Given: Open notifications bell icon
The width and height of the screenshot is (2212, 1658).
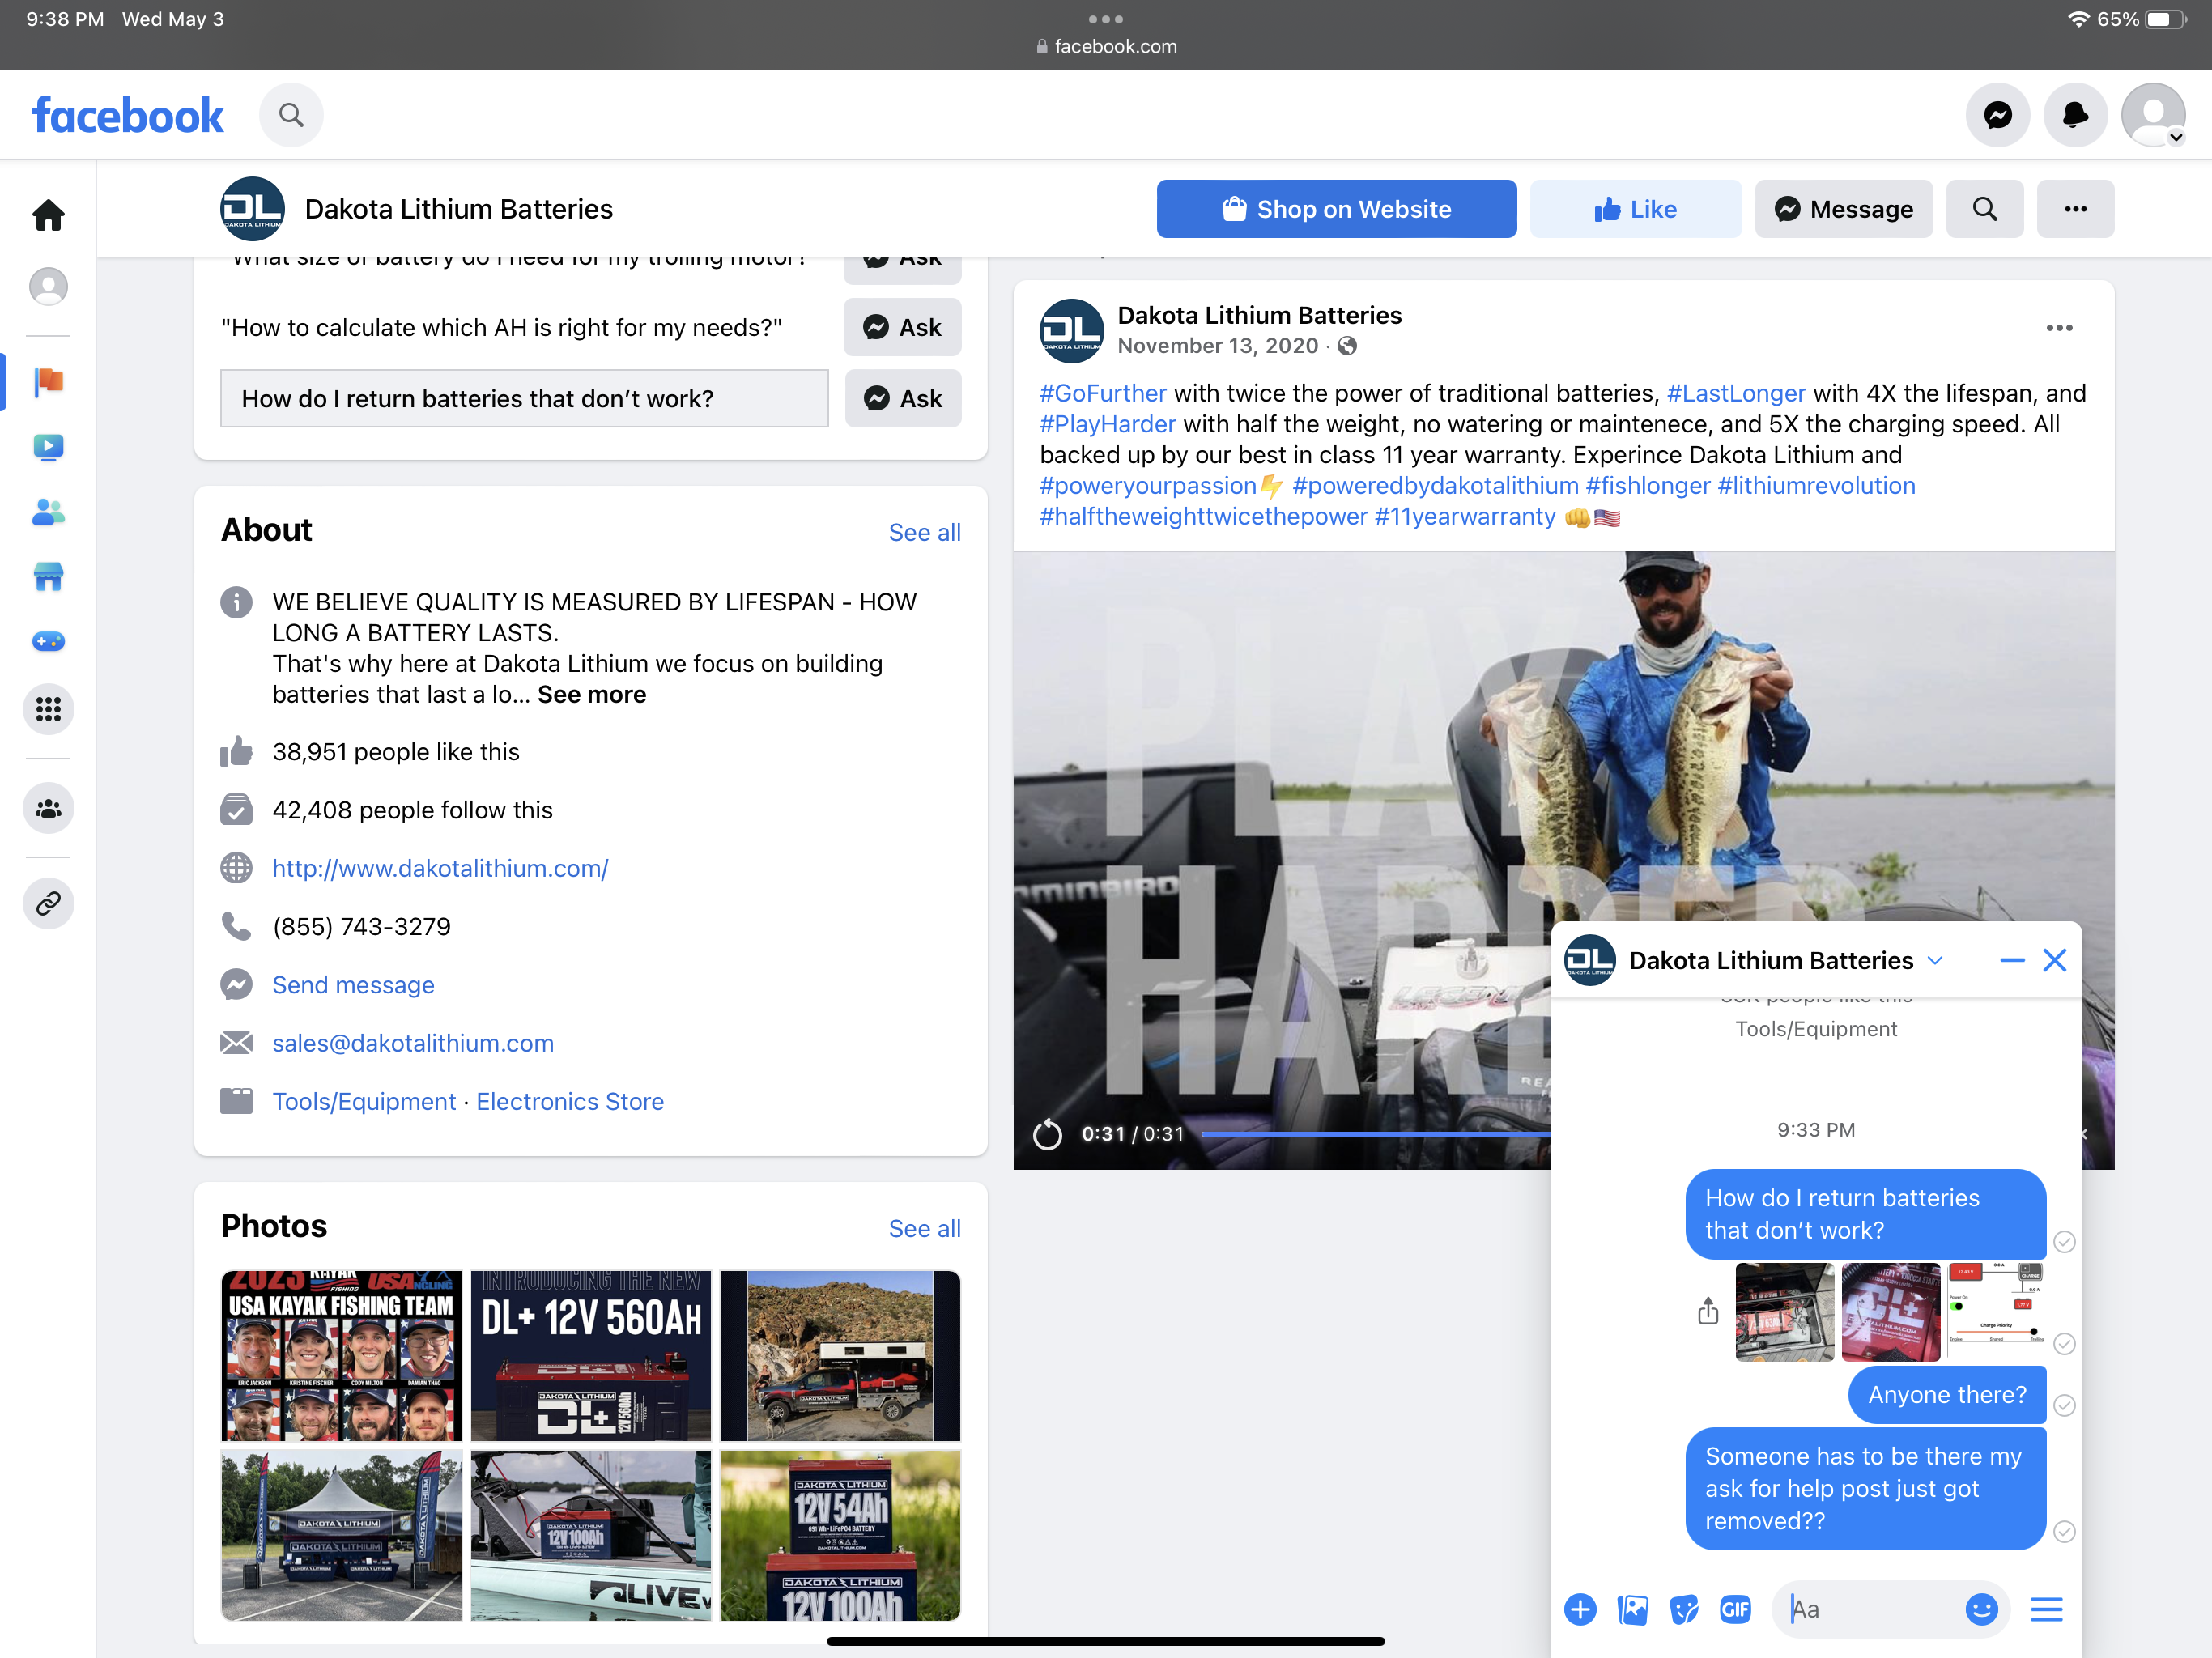Looking at the screenshot, I should (x=2075, y=115).
